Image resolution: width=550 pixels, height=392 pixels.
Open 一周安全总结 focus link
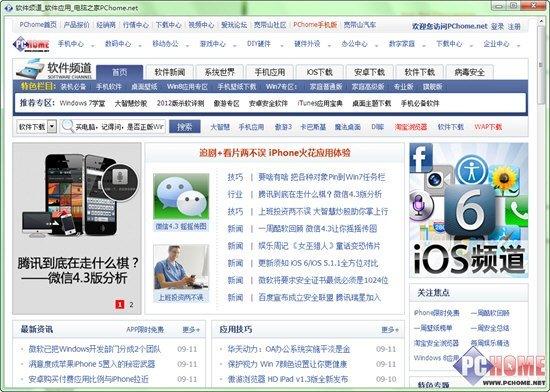point(490,328)
